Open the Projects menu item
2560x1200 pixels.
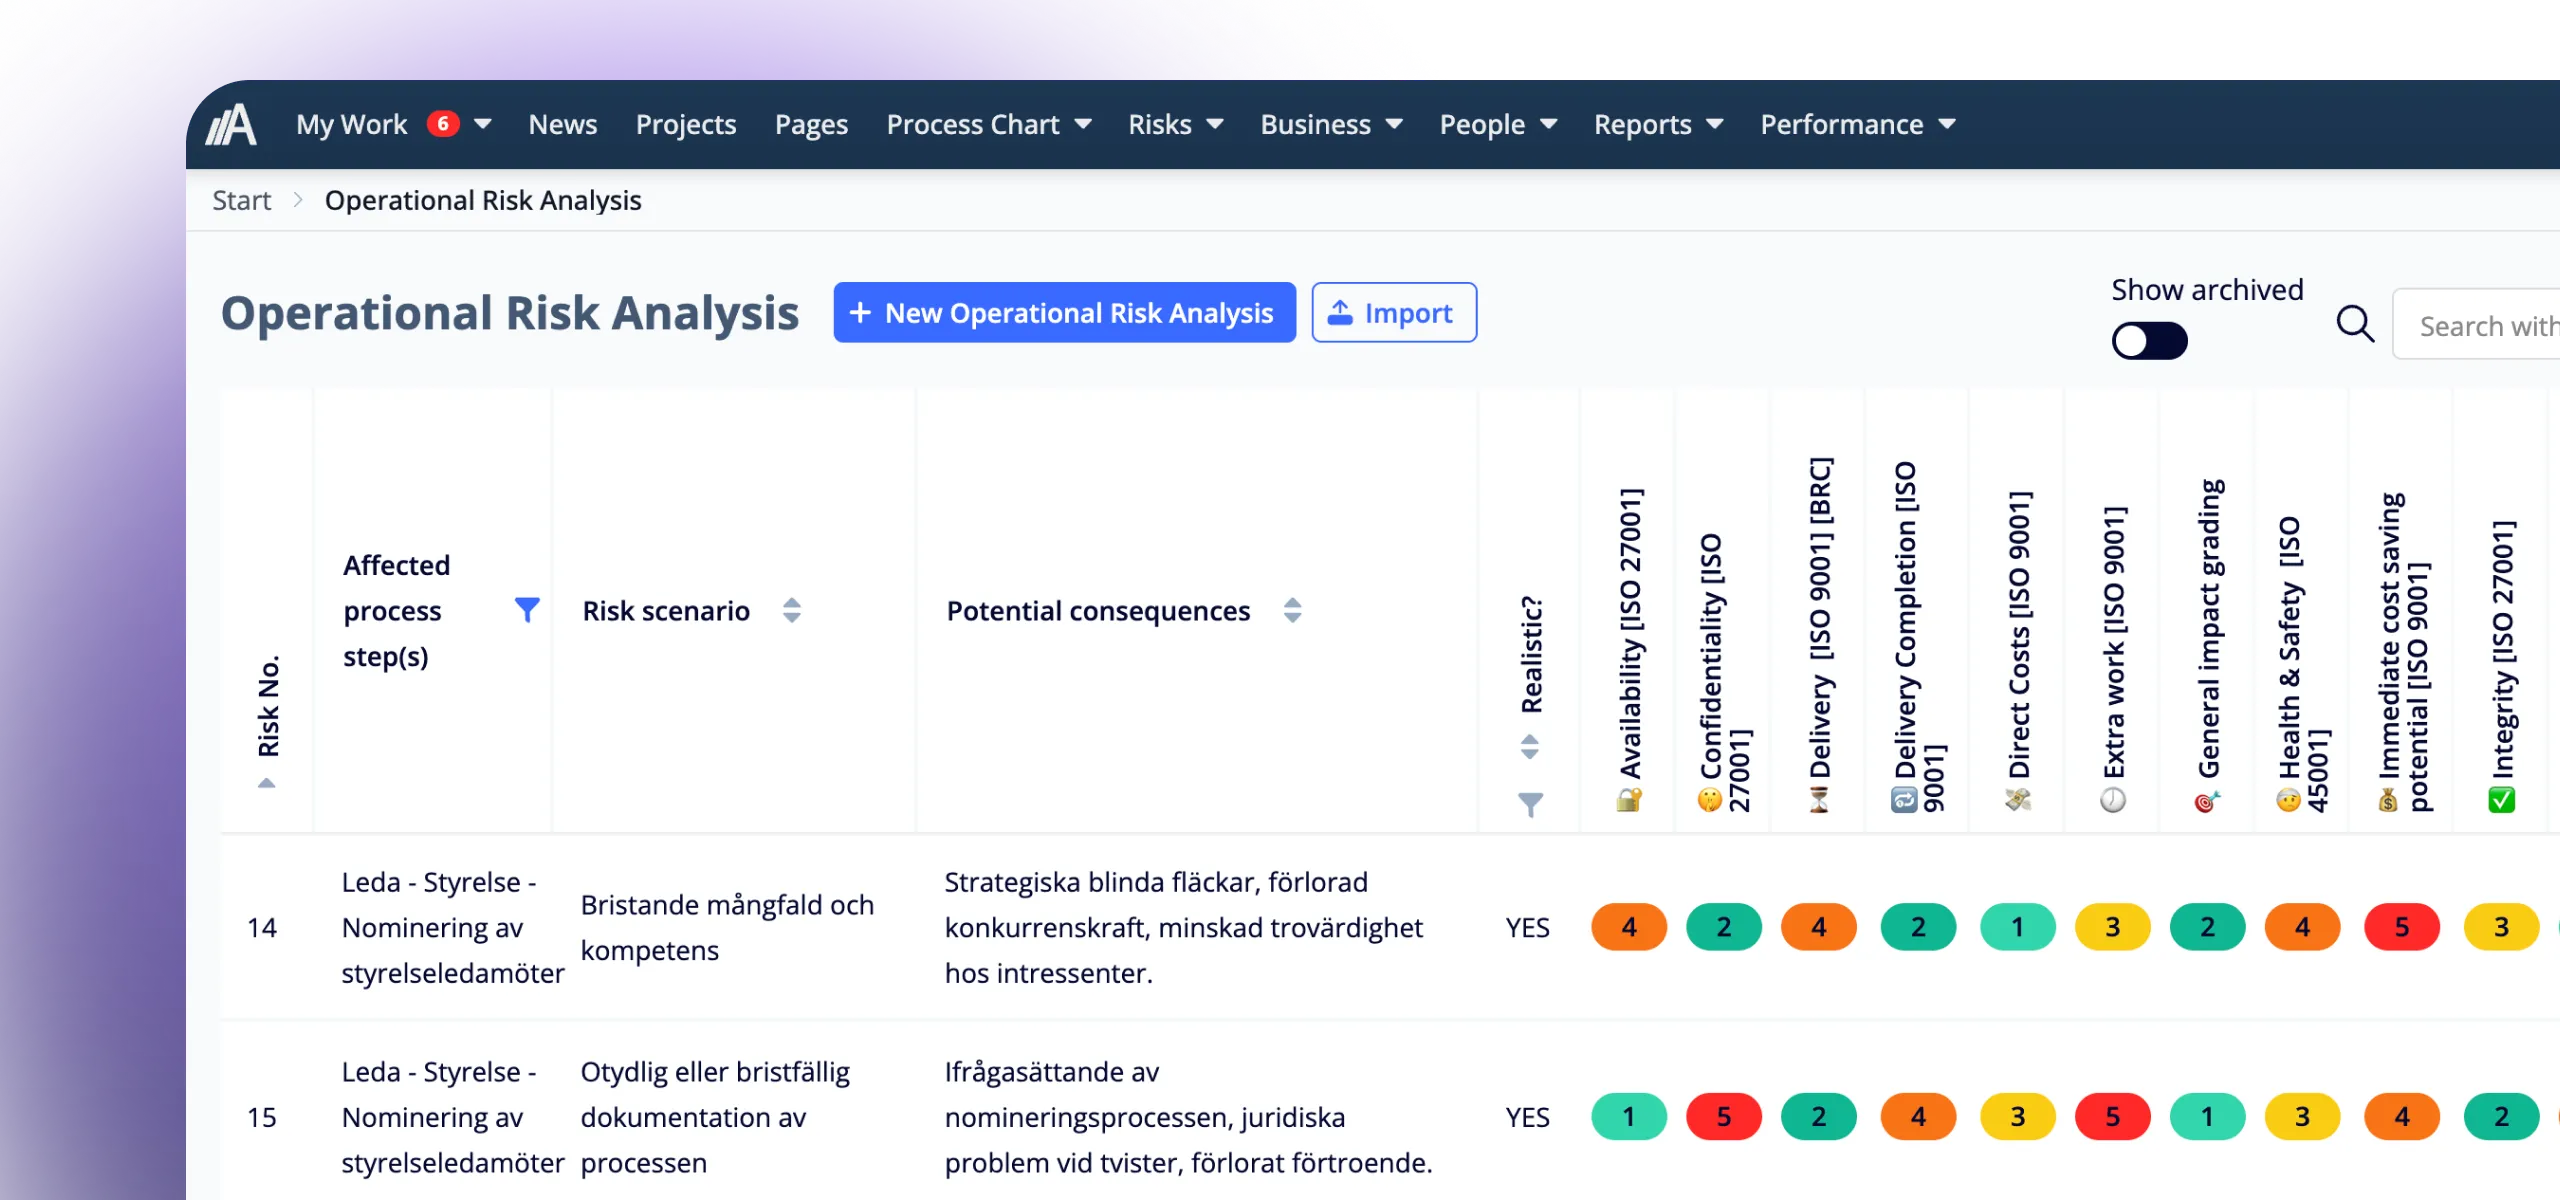pos(686,124)
